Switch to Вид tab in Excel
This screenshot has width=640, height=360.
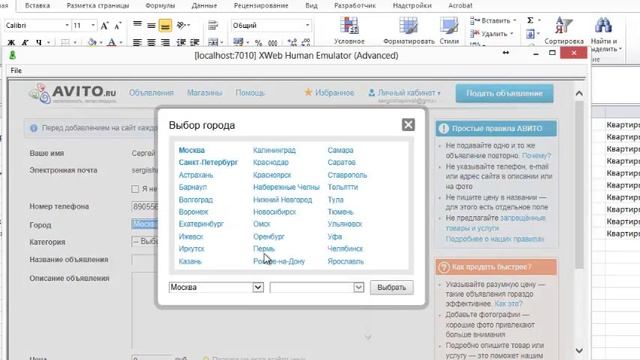click(x=311, y=6)
